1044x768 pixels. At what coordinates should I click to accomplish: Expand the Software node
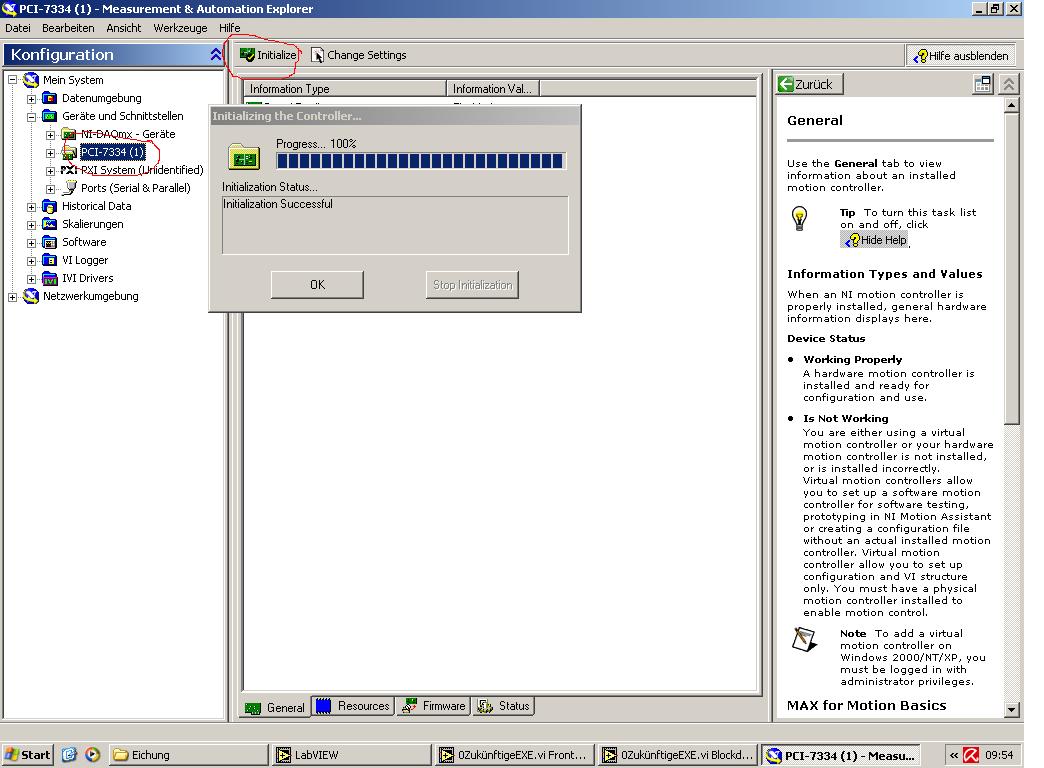pos(31,243)
